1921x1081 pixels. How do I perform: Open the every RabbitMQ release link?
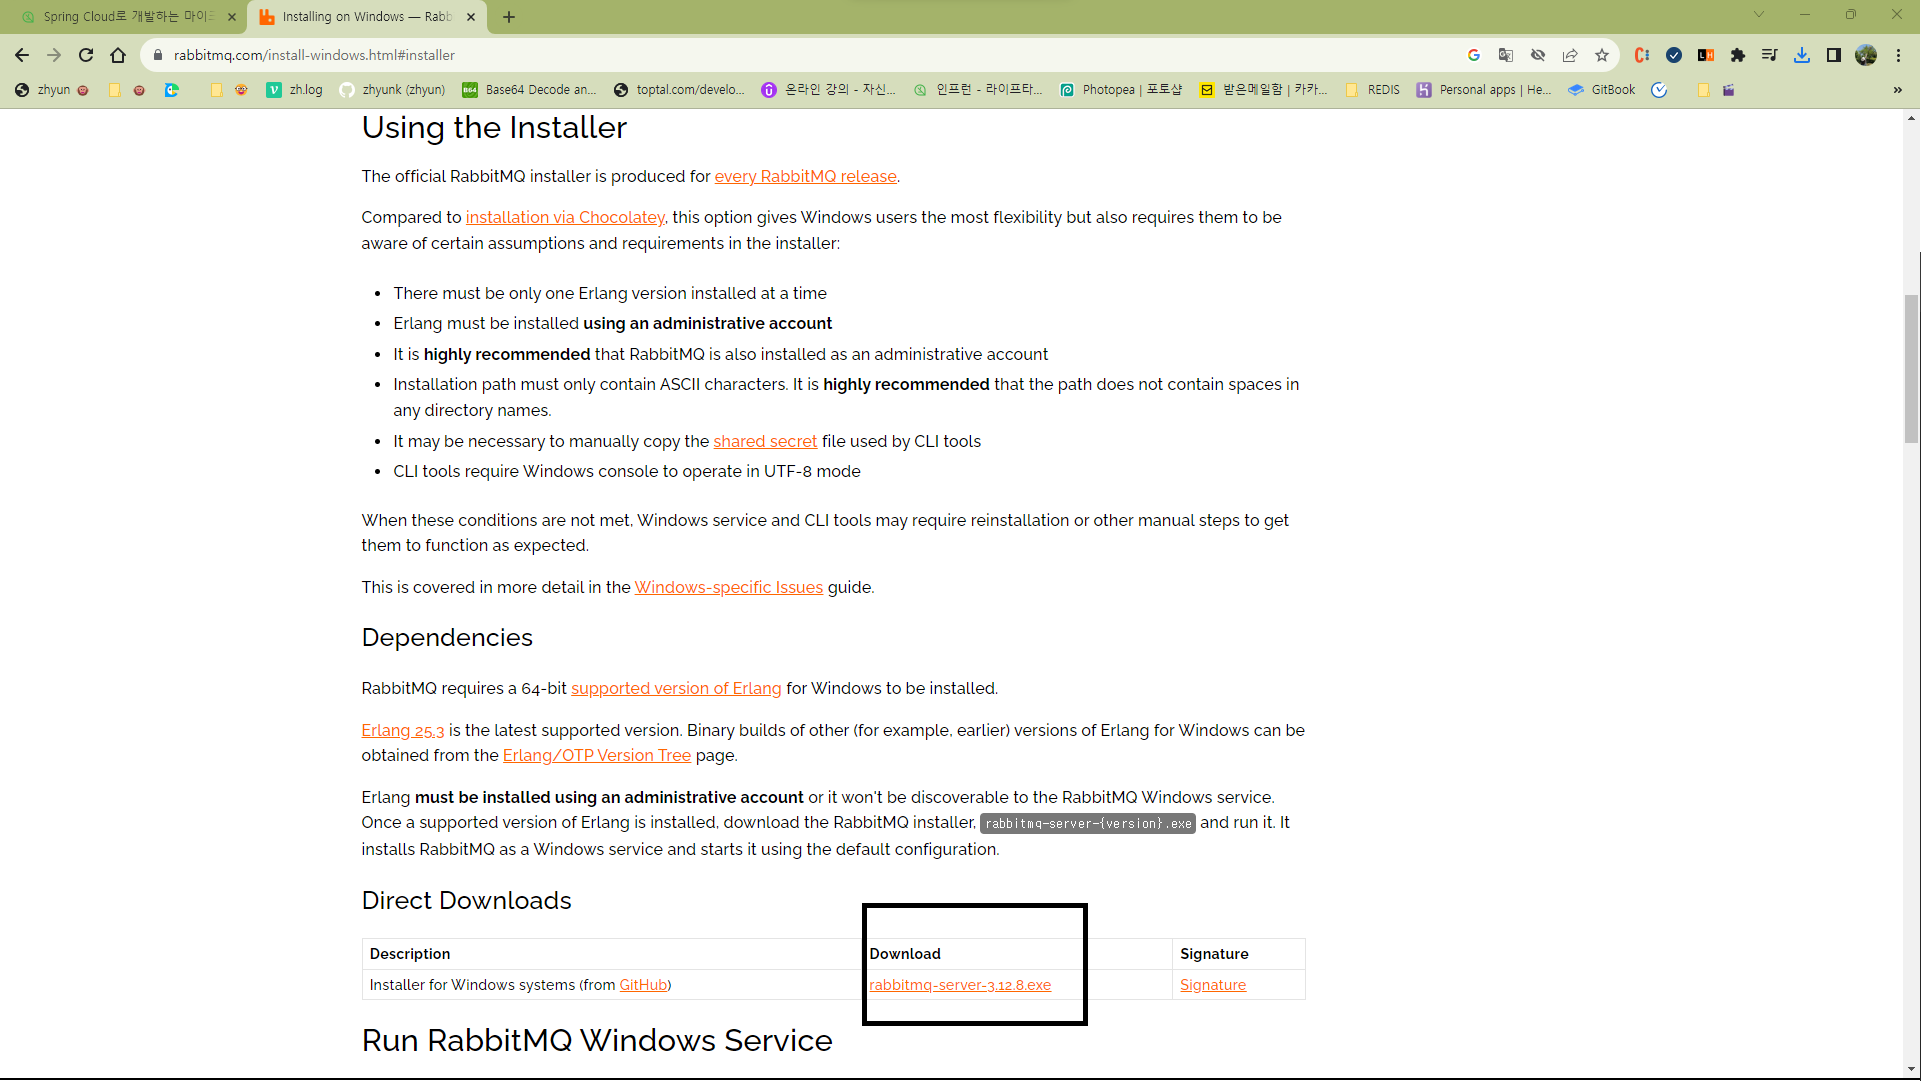[x=805, y=177]
